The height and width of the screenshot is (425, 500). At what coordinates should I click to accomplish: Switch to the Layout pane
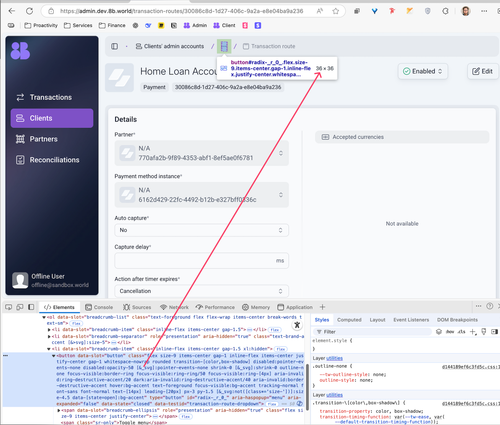(377, 320)
